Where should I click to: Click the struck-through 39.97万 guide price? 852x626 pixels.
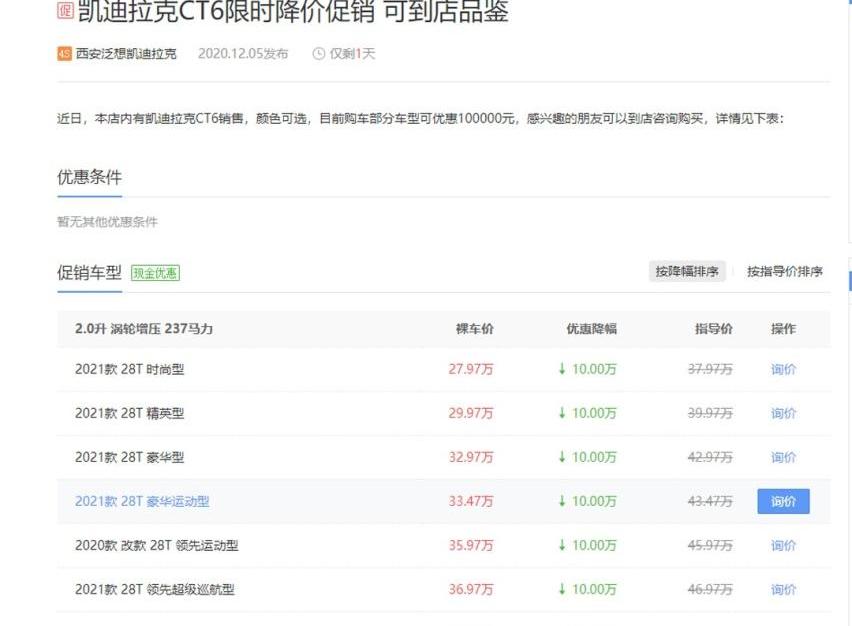click(x=710, y=414)
